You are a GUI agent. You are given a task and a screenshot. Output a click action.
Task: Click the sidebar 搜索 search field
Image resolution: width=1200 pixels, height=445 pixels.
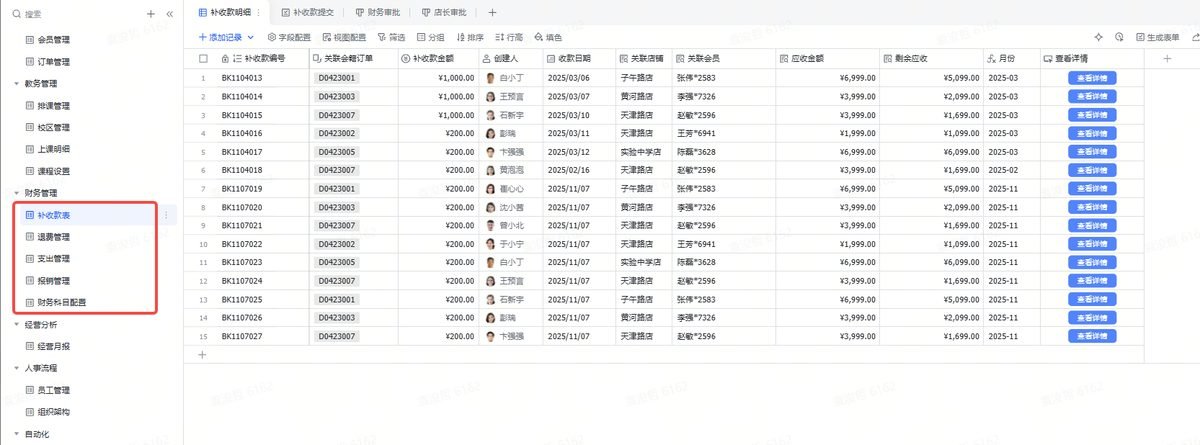click(75, 14)
